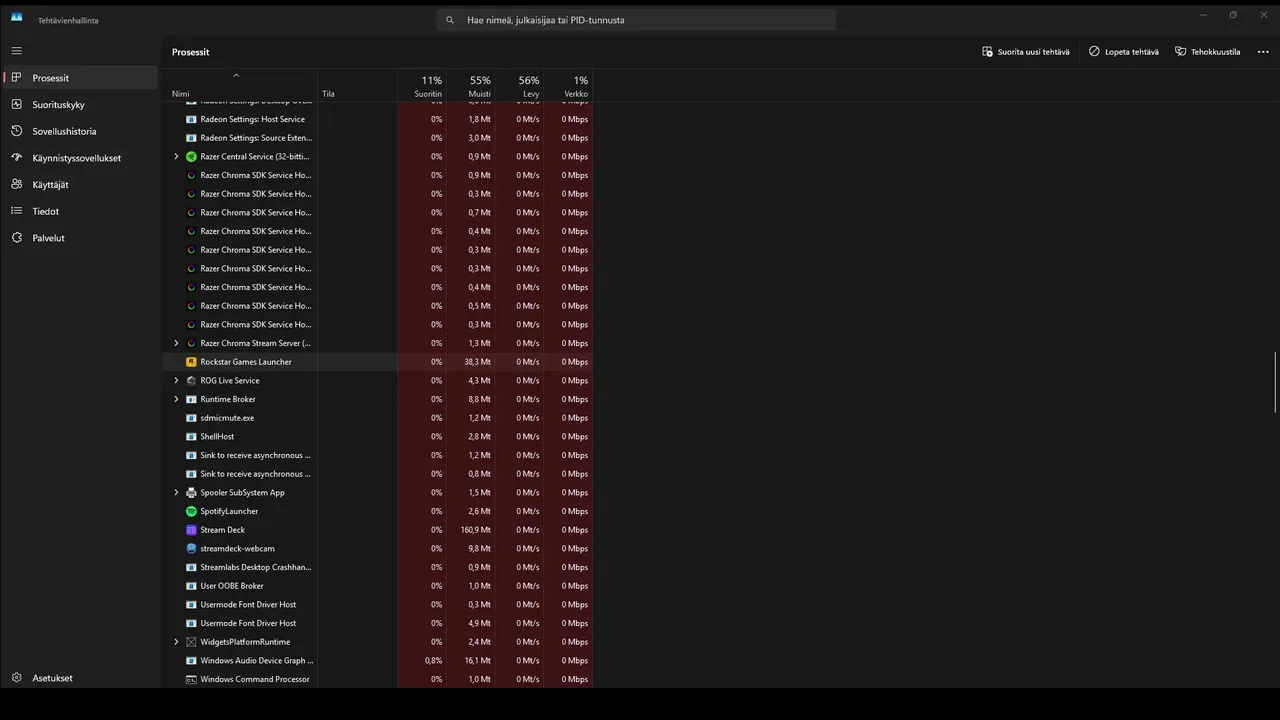Select sdmicmute.exe process name
This screenshot has height=720, width=1280.
(227, 418)
